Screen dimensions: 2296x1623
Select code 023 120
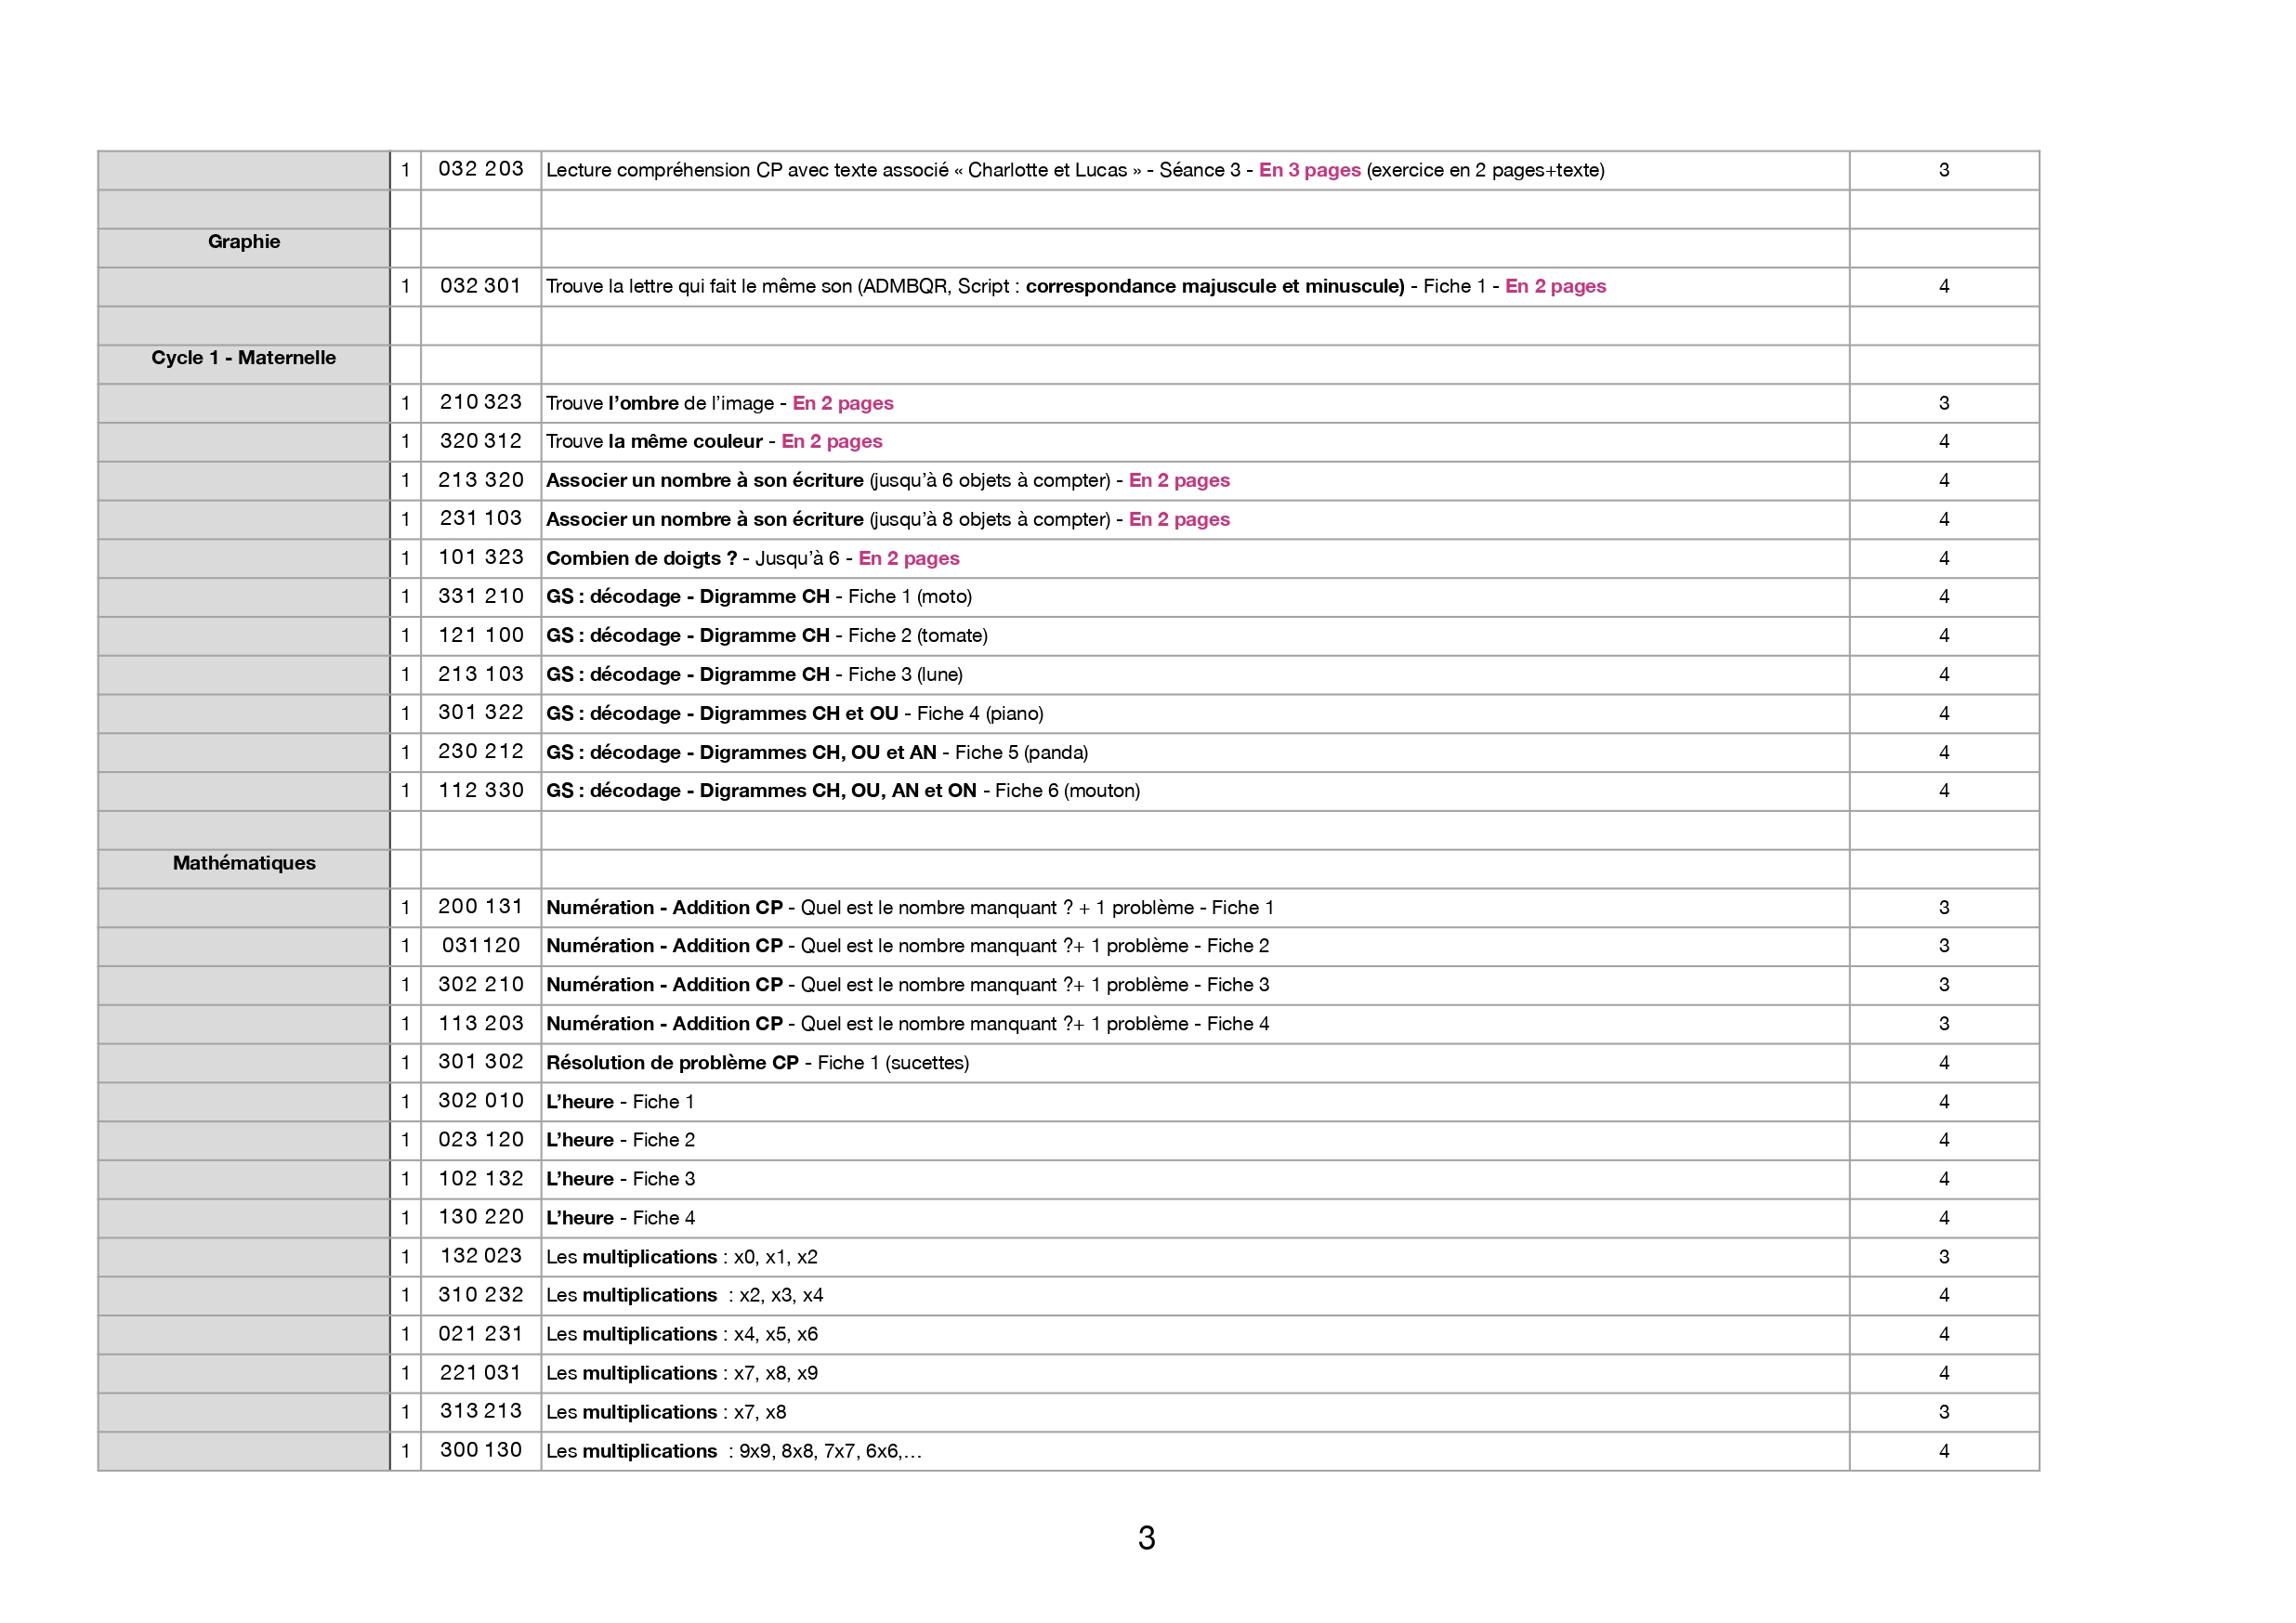pyautogui.click(x=481, y=1139)
